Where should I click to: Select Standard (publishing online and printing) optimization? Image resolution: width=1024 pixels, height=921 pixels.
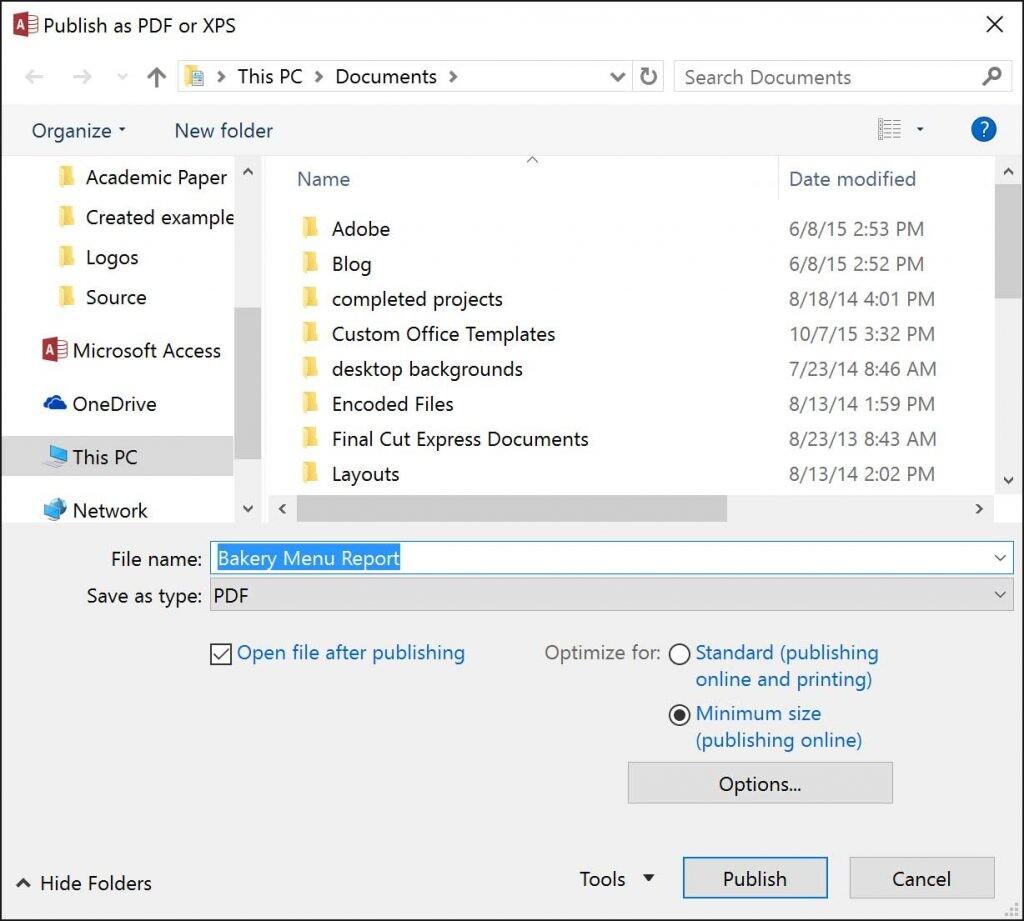pyautogui.click(x=680, y=653)
